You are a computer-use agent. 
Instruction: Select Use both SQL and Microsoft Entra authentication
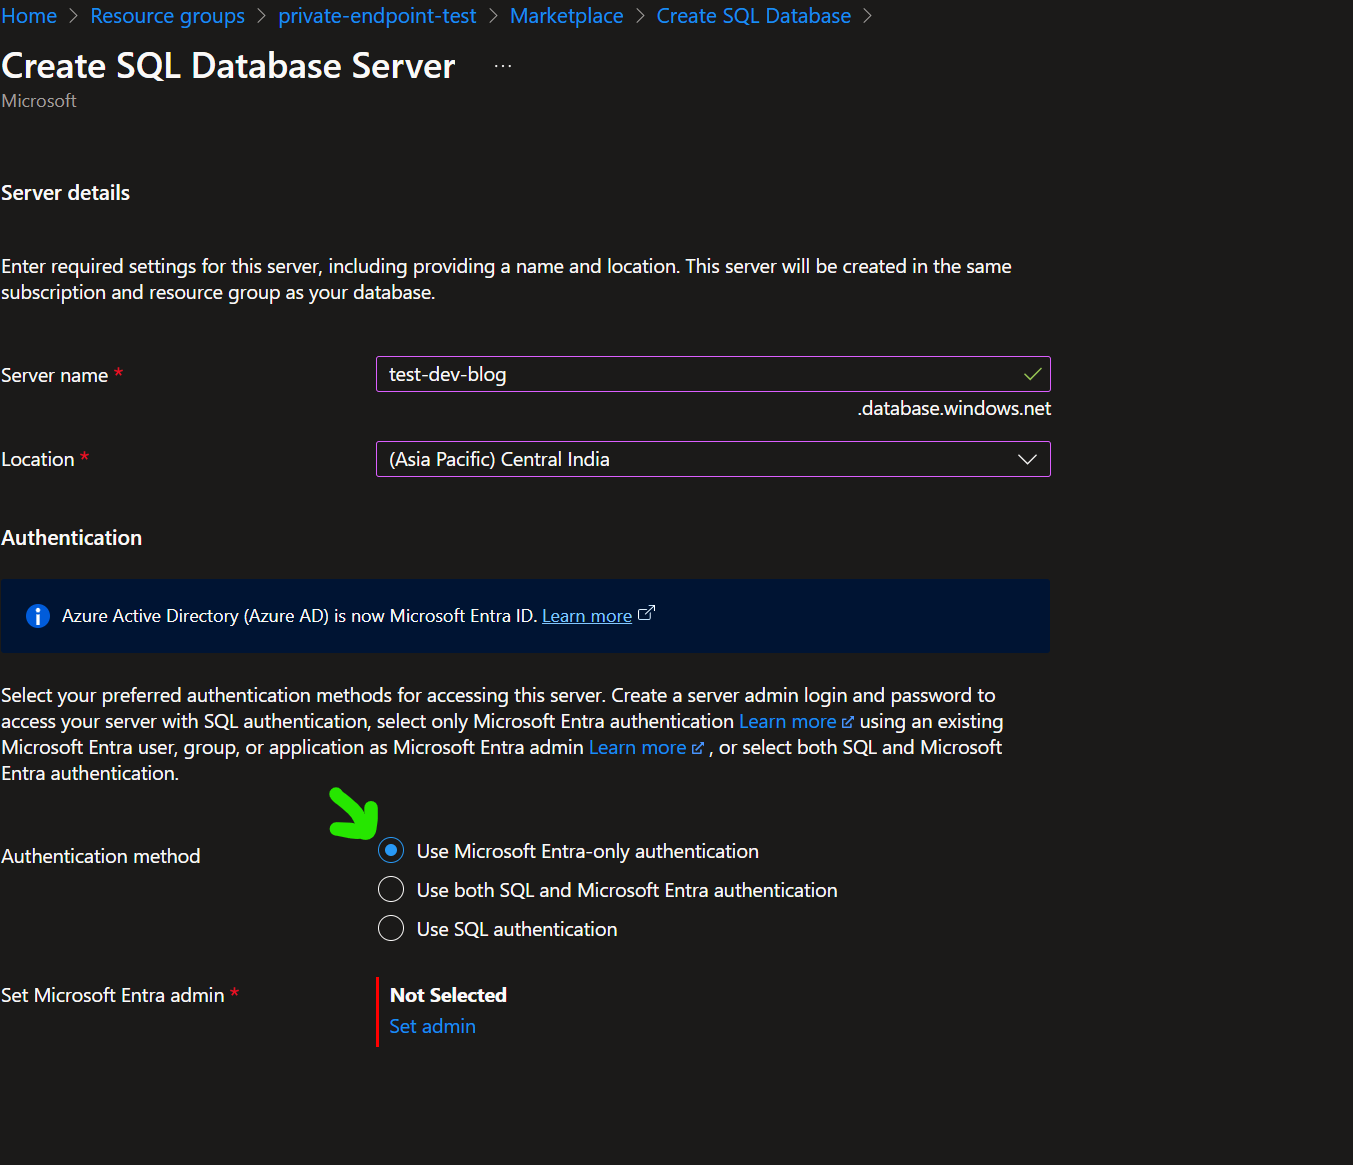391,890
